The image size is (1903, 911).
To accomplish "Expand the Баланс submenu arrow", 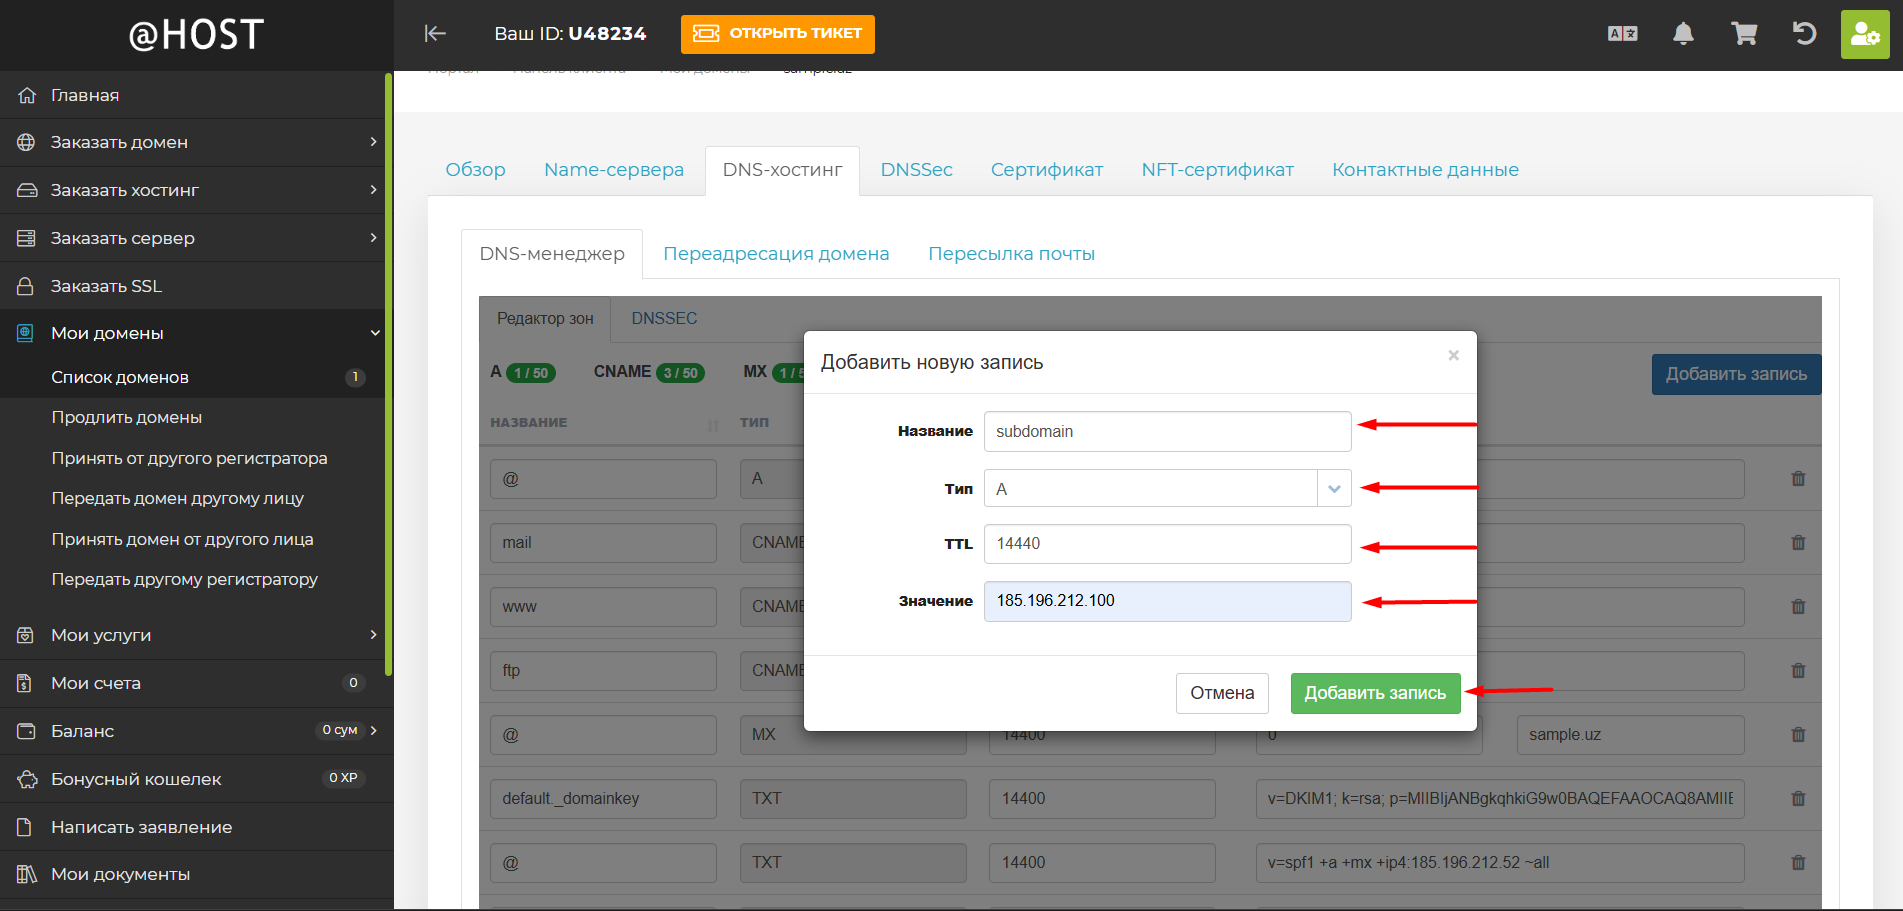I will (374, 731).
